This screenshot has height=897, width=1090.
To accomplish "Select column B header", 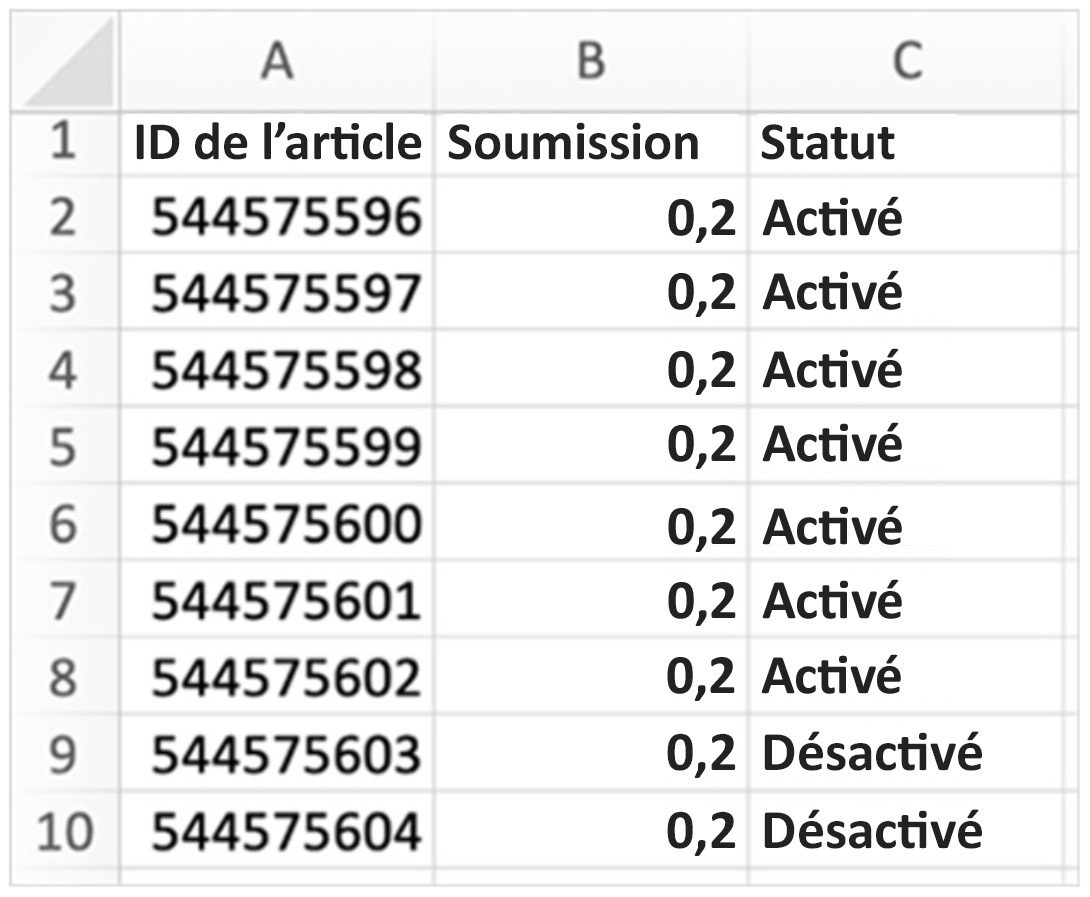I will tap(591, 62).
